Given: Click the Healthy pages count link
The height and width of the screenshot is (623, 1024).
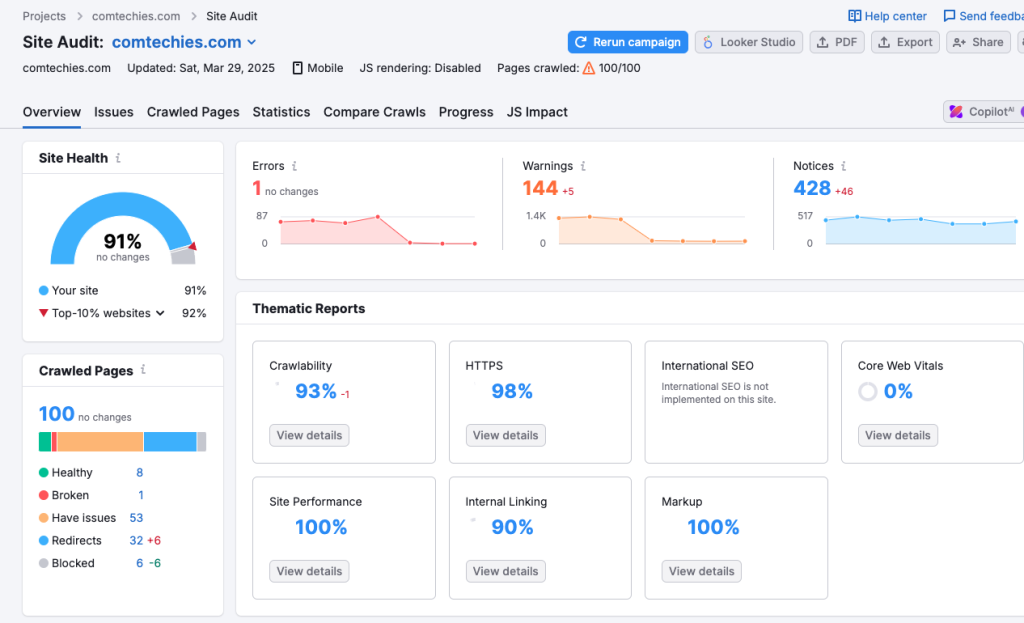Looking at the screenshot, I should pyautogui.click(x=139, y=472).
